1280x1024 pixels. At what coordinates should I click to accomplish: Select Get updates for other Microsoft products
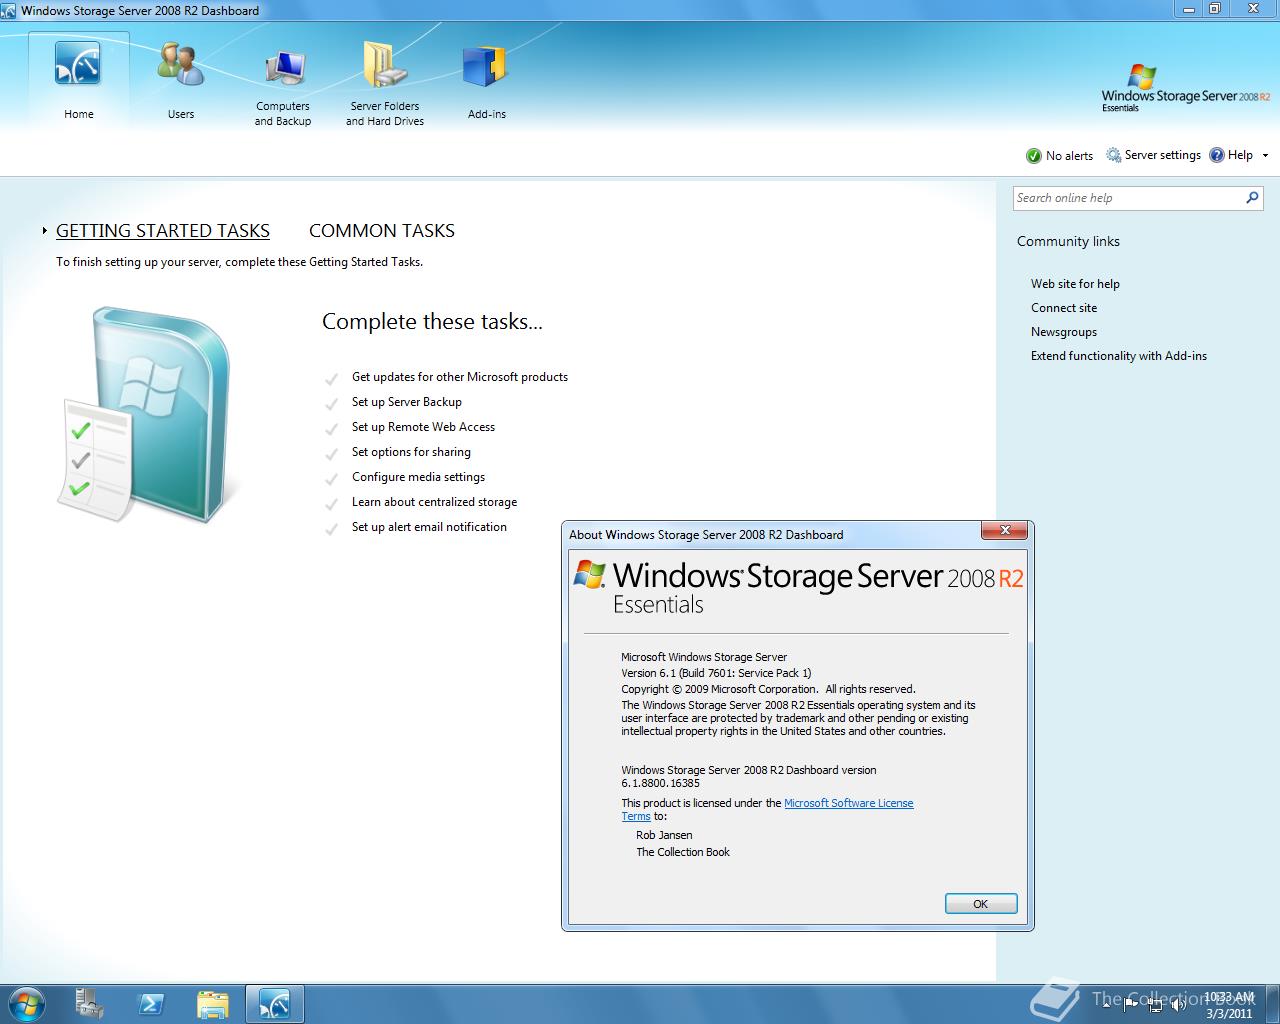pos(460,377)
